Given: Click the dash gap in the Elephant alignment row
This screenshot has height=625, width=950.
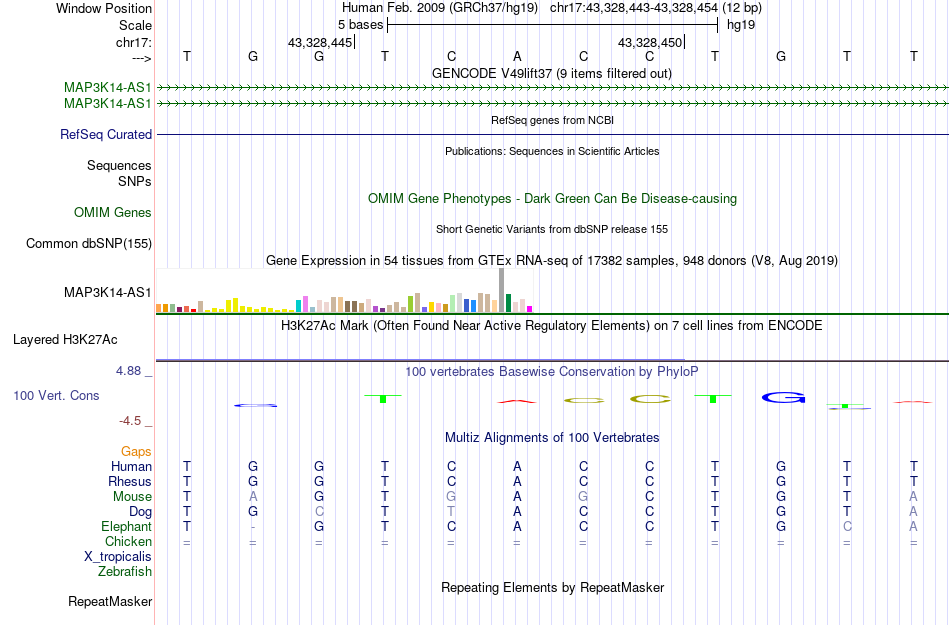Looking at the screenshot, I should (x=253, y=527).
